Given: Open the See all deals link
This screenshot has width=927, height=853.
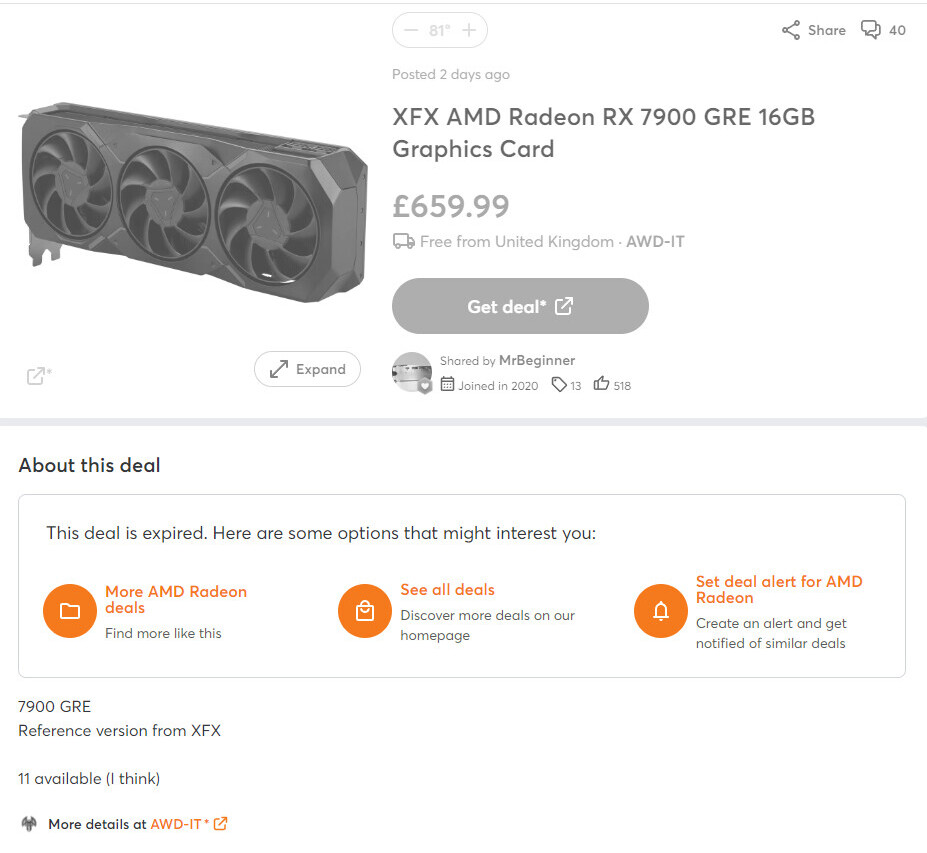Looking at the screenshot, I should (x=448, y=589).
